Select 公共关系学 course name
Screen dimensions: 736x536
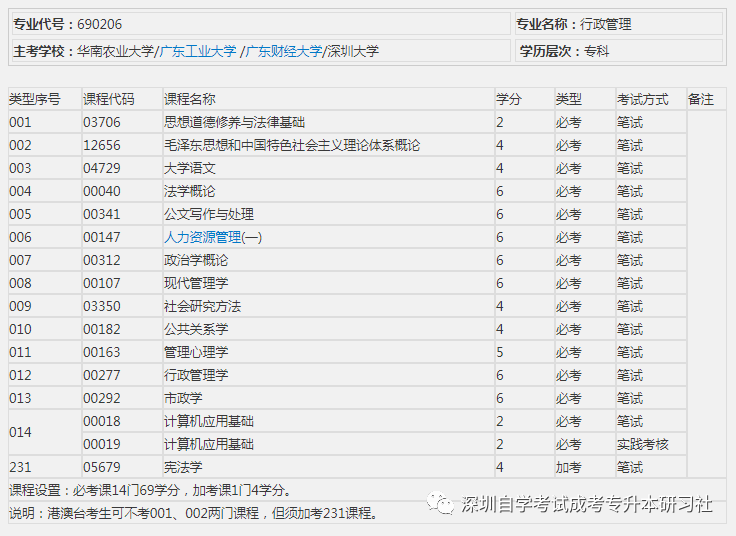pyautogui.click(x=196, y=329)
